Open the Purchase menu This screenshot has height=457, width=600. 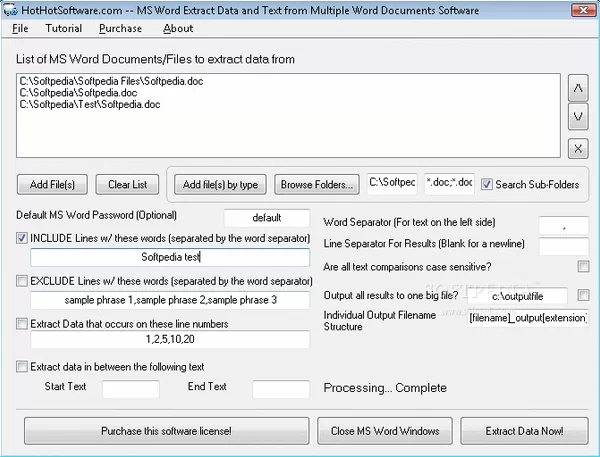(x=120, y=29)
